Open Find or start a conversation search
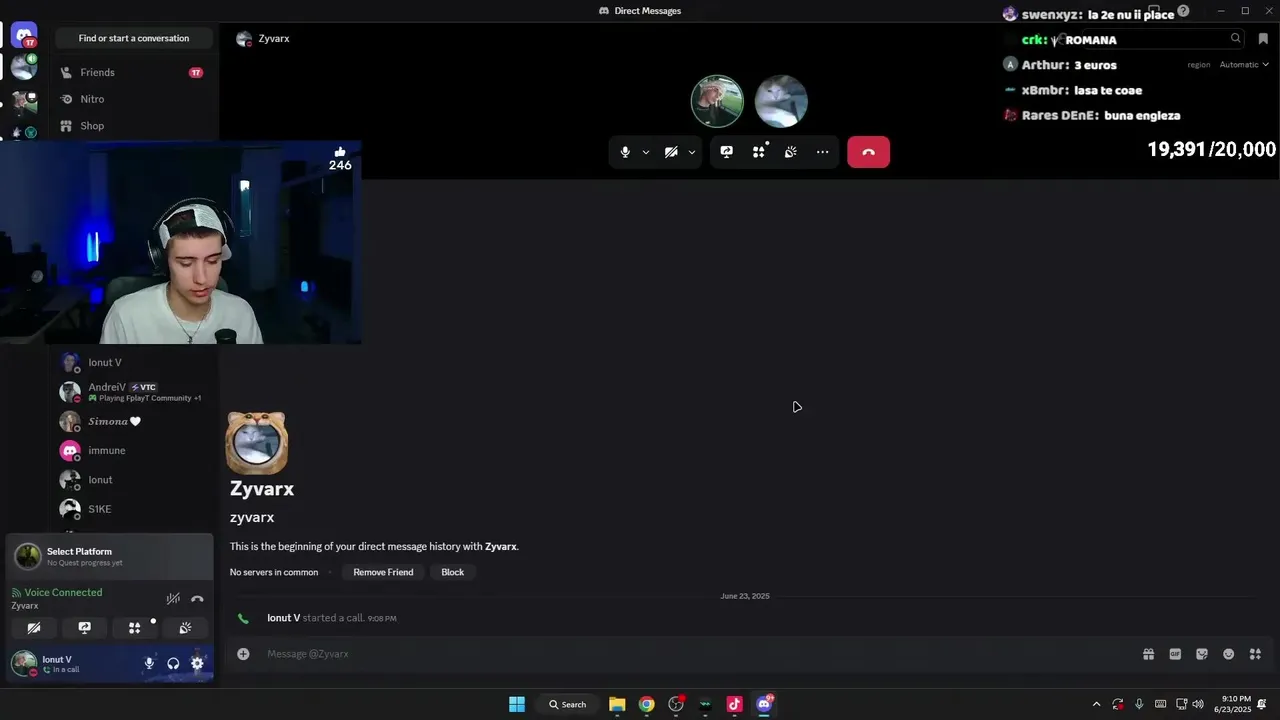The height and width of the screenshot is (720, 1280). pyautogui.click(x=134, y=38)
